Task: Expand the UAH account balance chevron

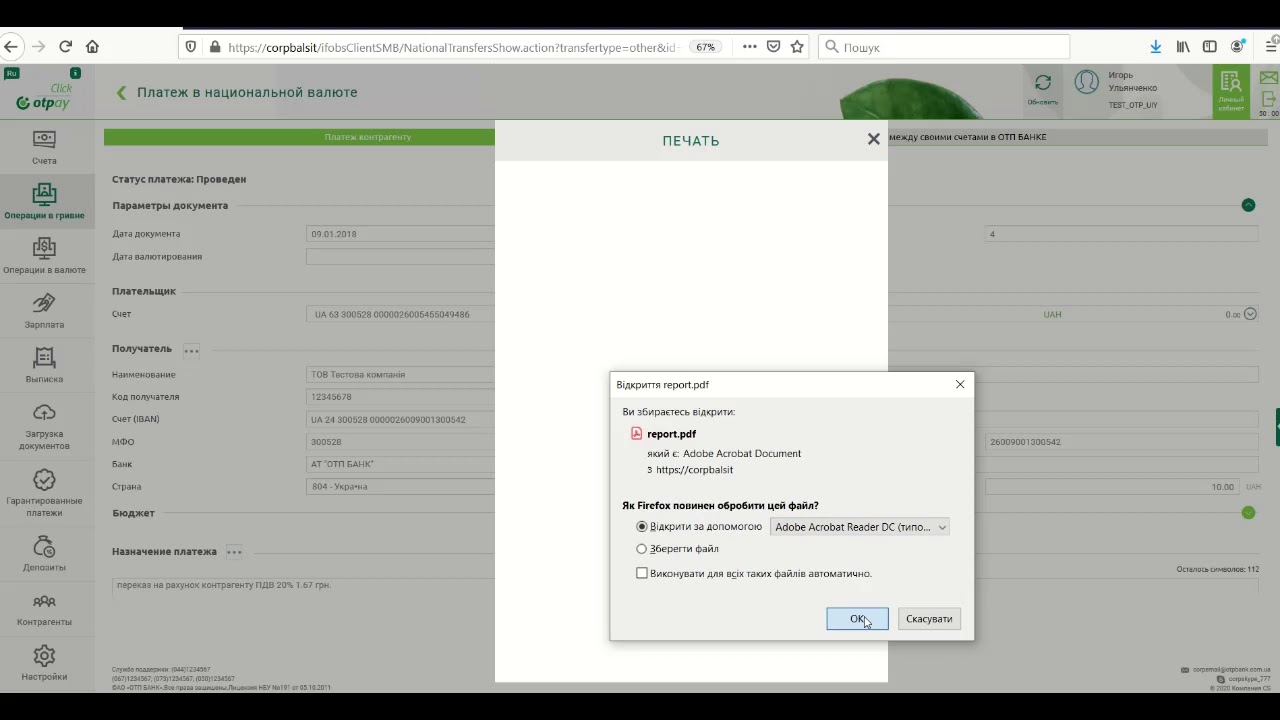Action: click(x=1250, y=314)
